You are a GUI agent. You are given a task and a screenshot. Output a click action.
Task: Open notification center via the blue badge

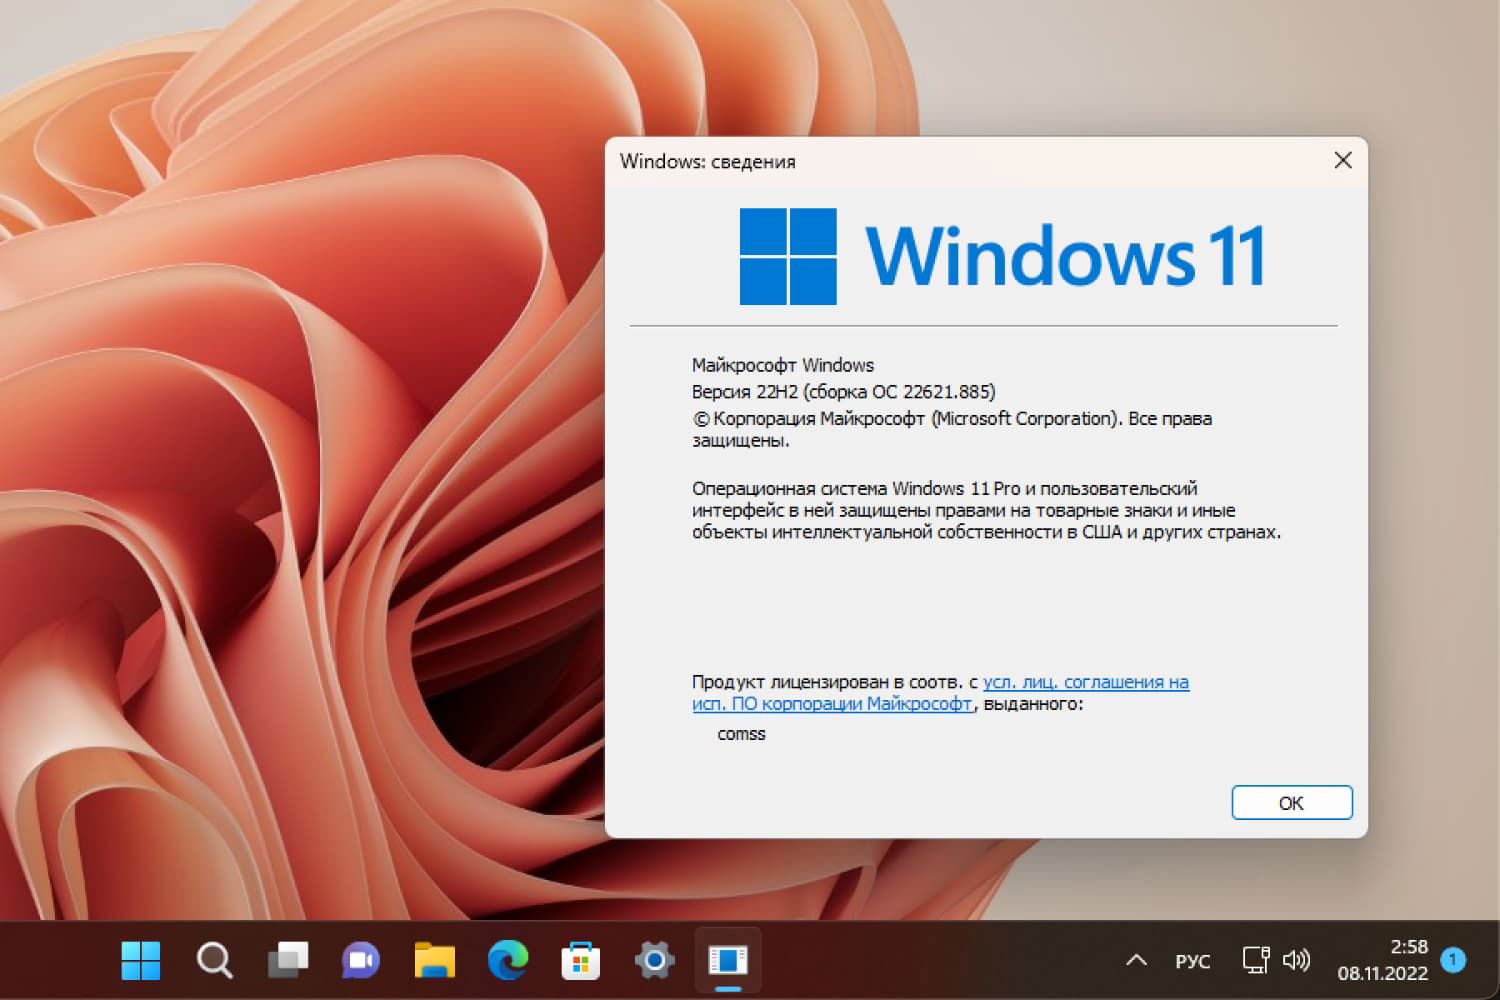point(1452,959)
